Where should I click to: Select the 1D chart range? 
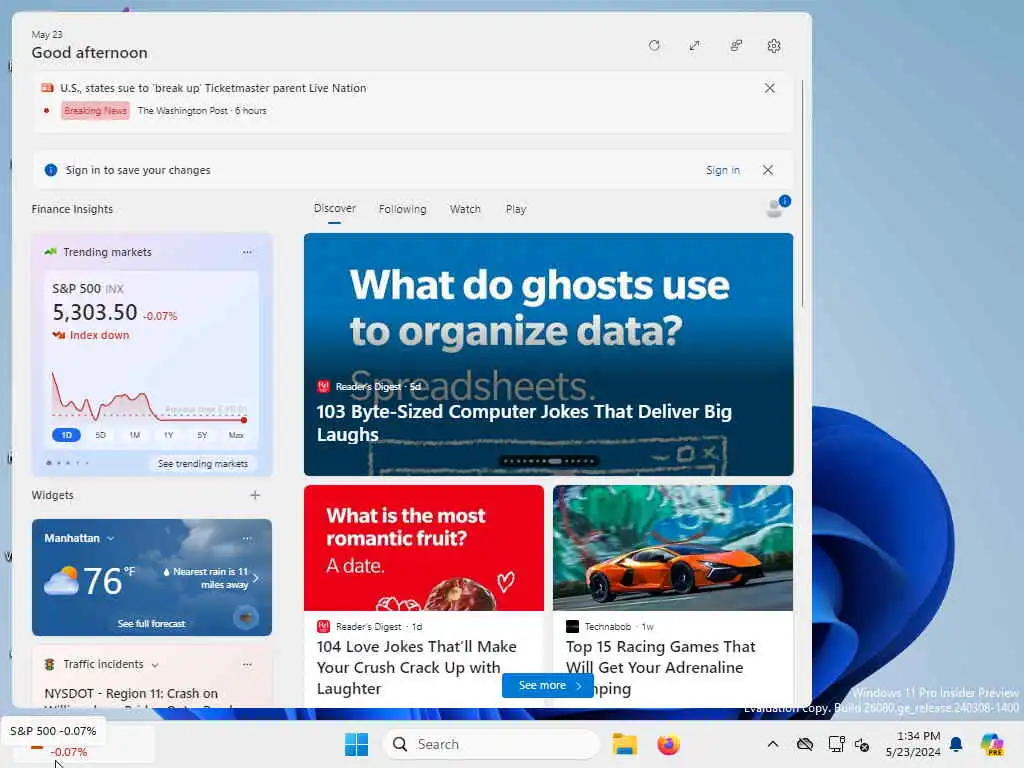click(66, 435)
